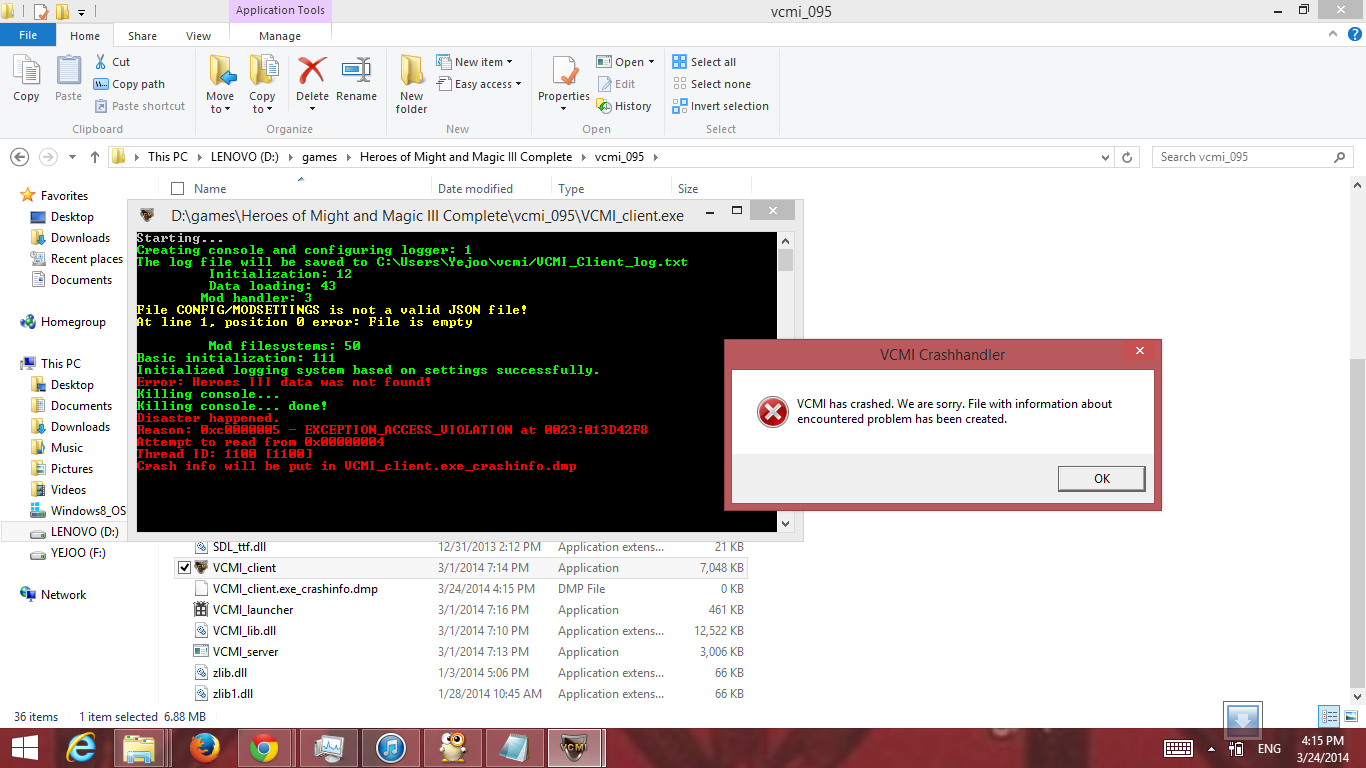Expand the New item dropdown

[x=483, y=62]
